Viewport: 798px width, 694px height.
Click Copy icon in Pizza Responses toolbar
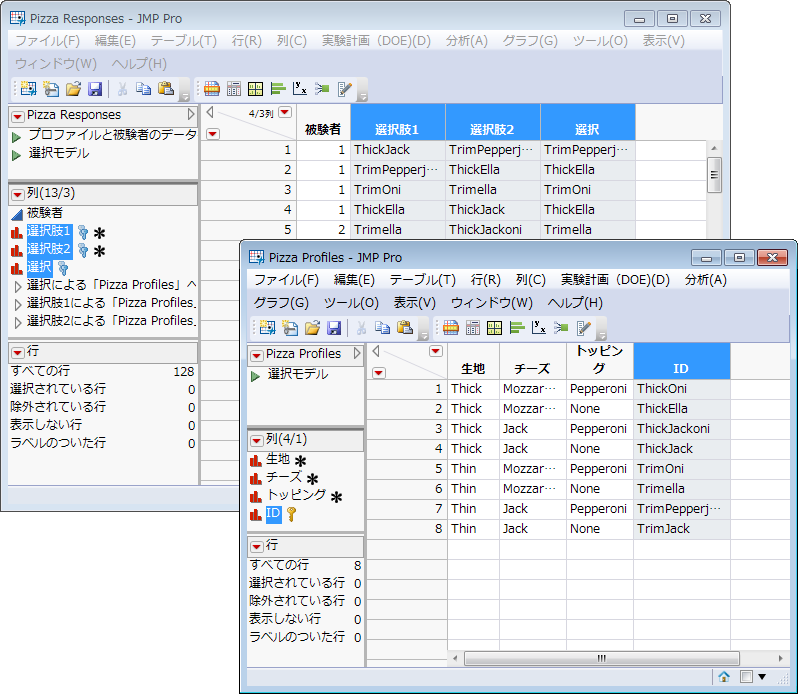point(144,89)
